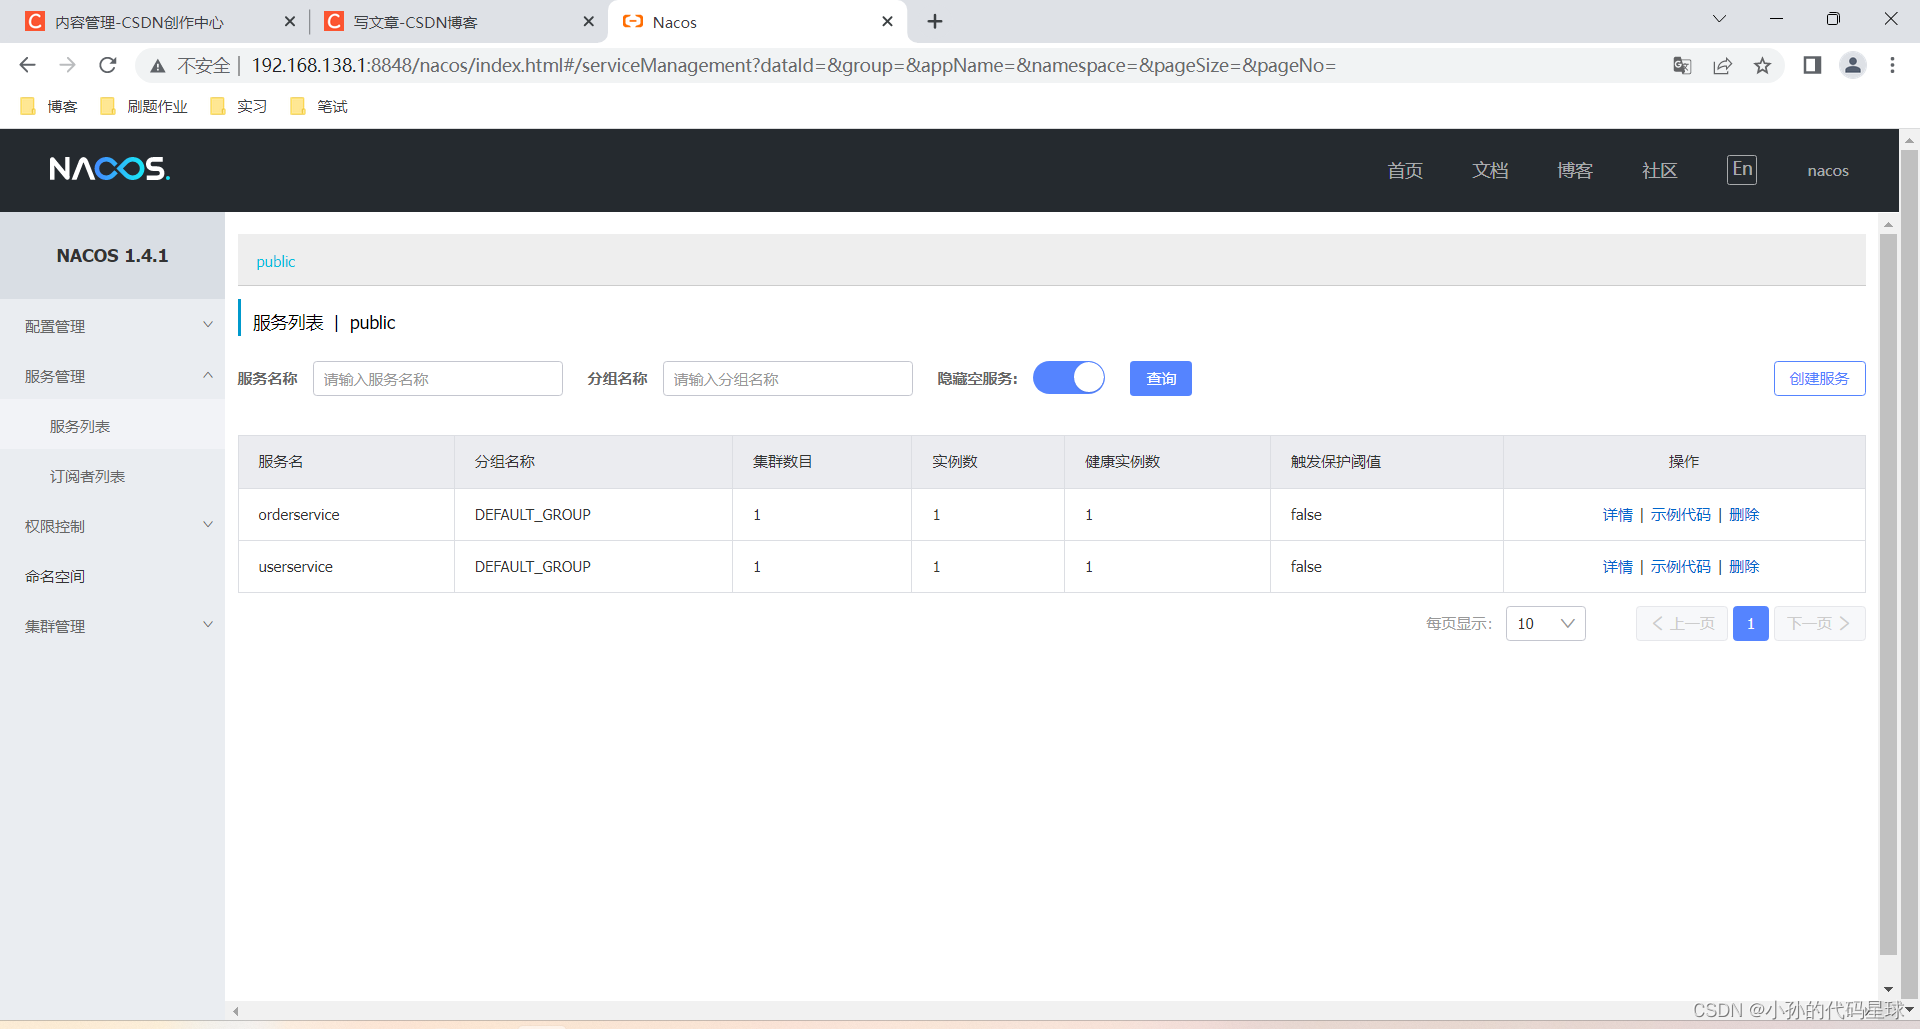
Task: Open the 博客 bookmark folder
Action: [49, 106]
